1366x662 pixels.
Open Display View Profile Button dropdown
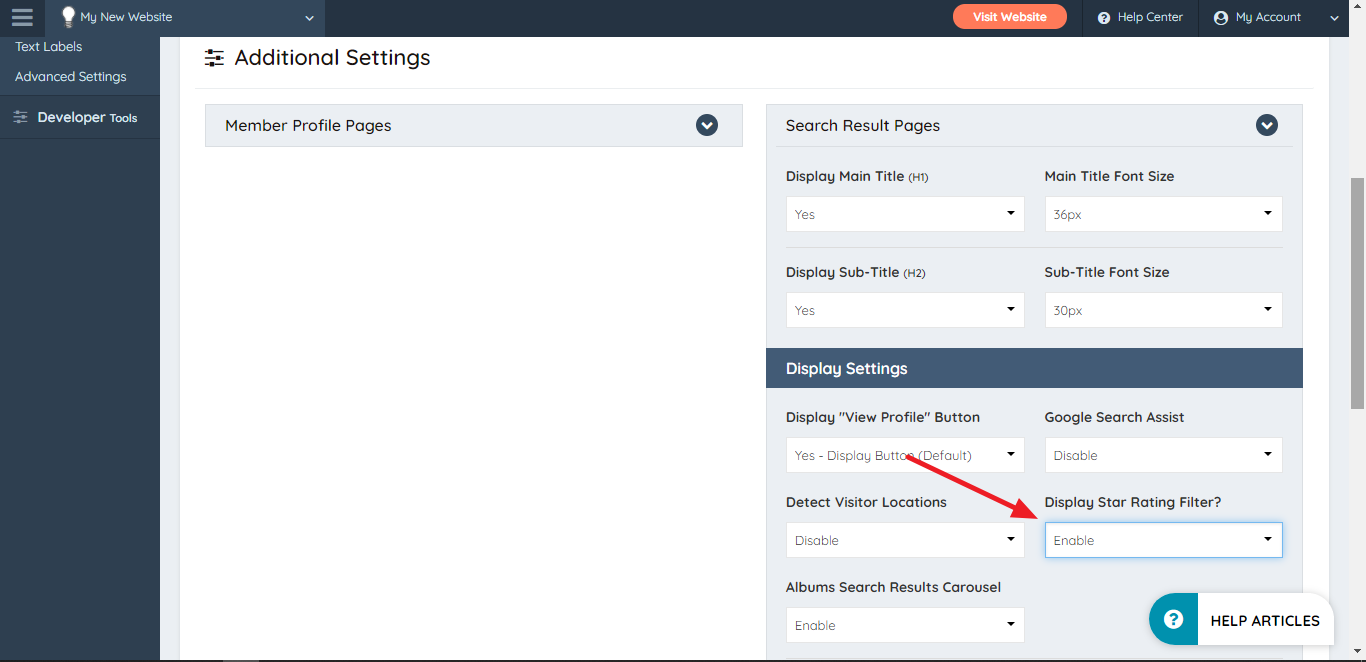pyautogui.click(x=905, y=455)
